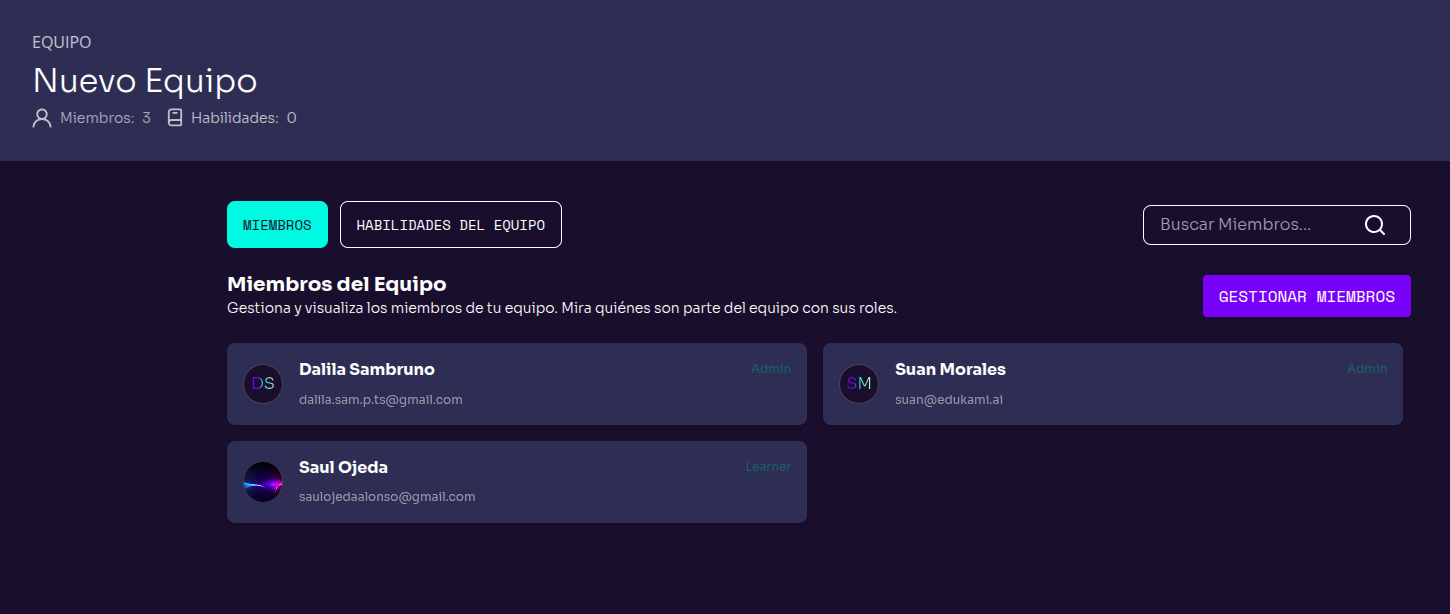Viewport: 1450px width, 614px height.
Task: Select the Dalila Sambruno member name
Action: tap(367, 369)
